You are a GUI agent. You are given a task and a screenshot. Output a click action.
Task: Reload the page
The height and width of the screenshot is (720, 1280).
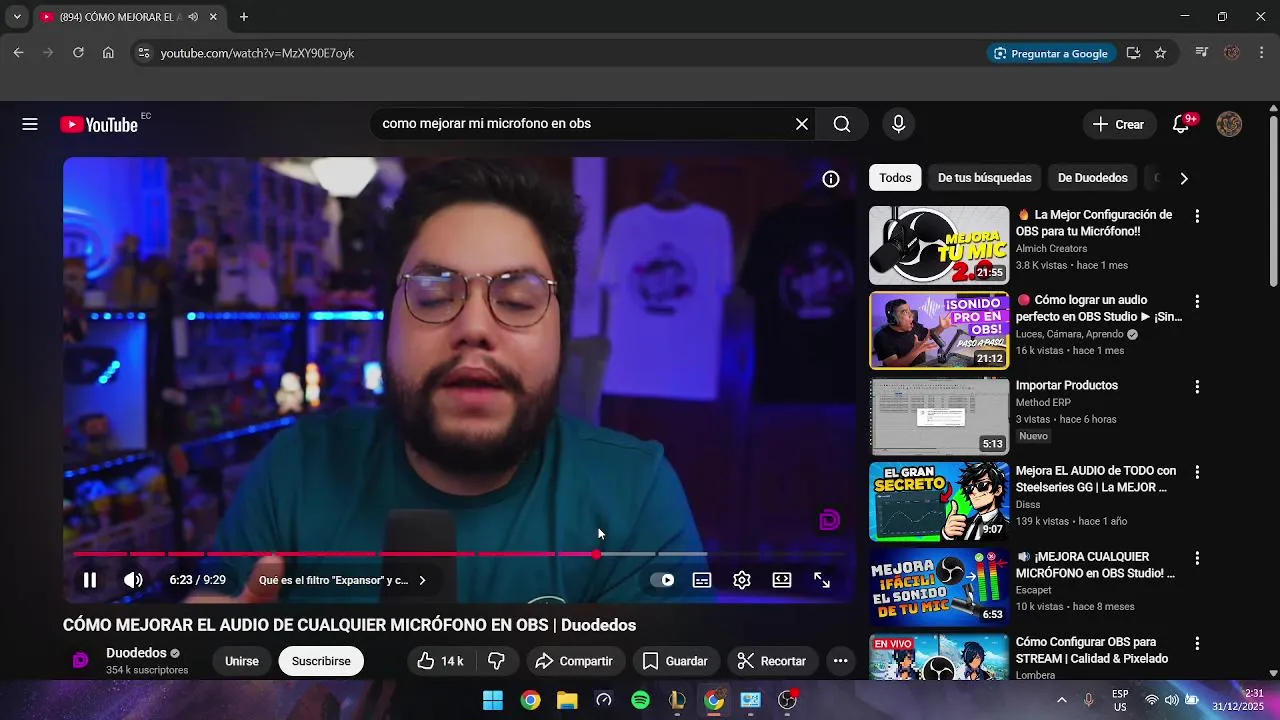point(78,53)
